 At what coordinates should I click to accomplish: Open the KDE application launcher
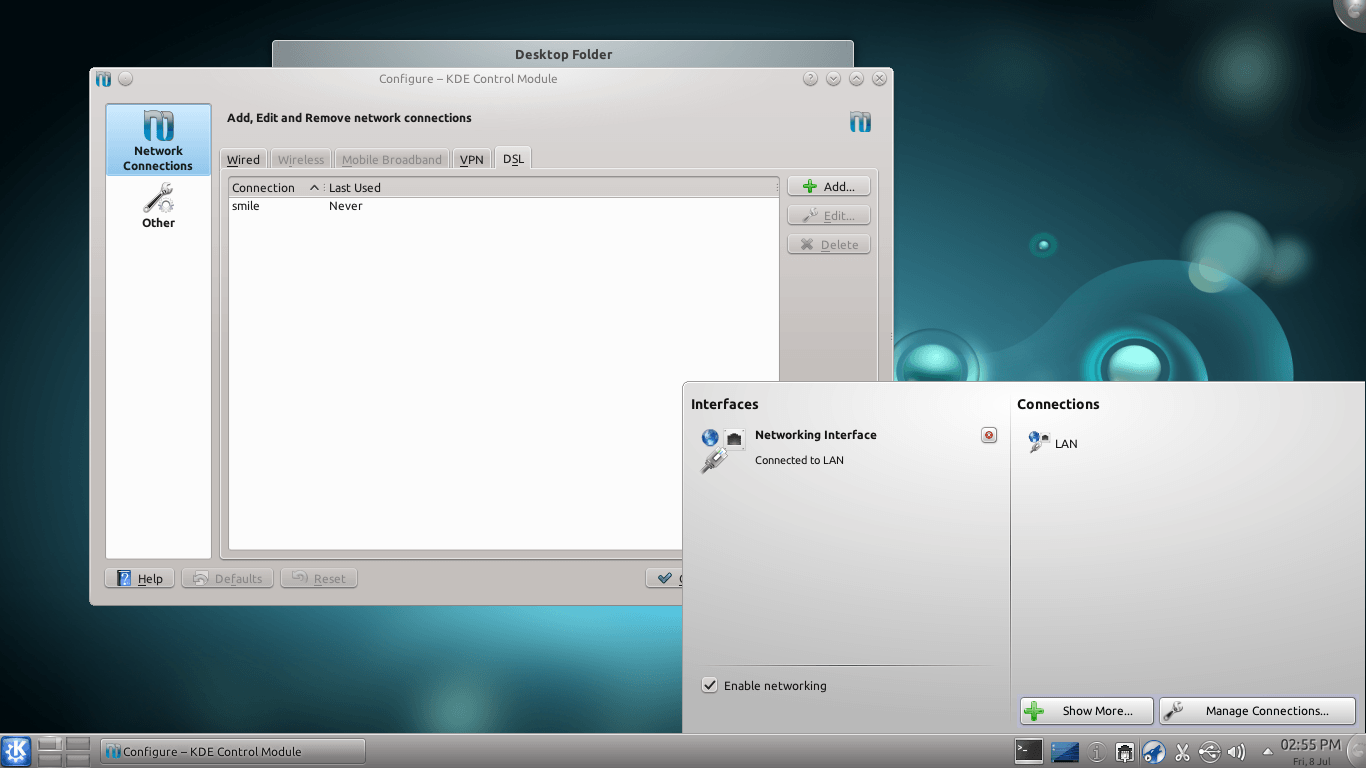click(15, 751)
